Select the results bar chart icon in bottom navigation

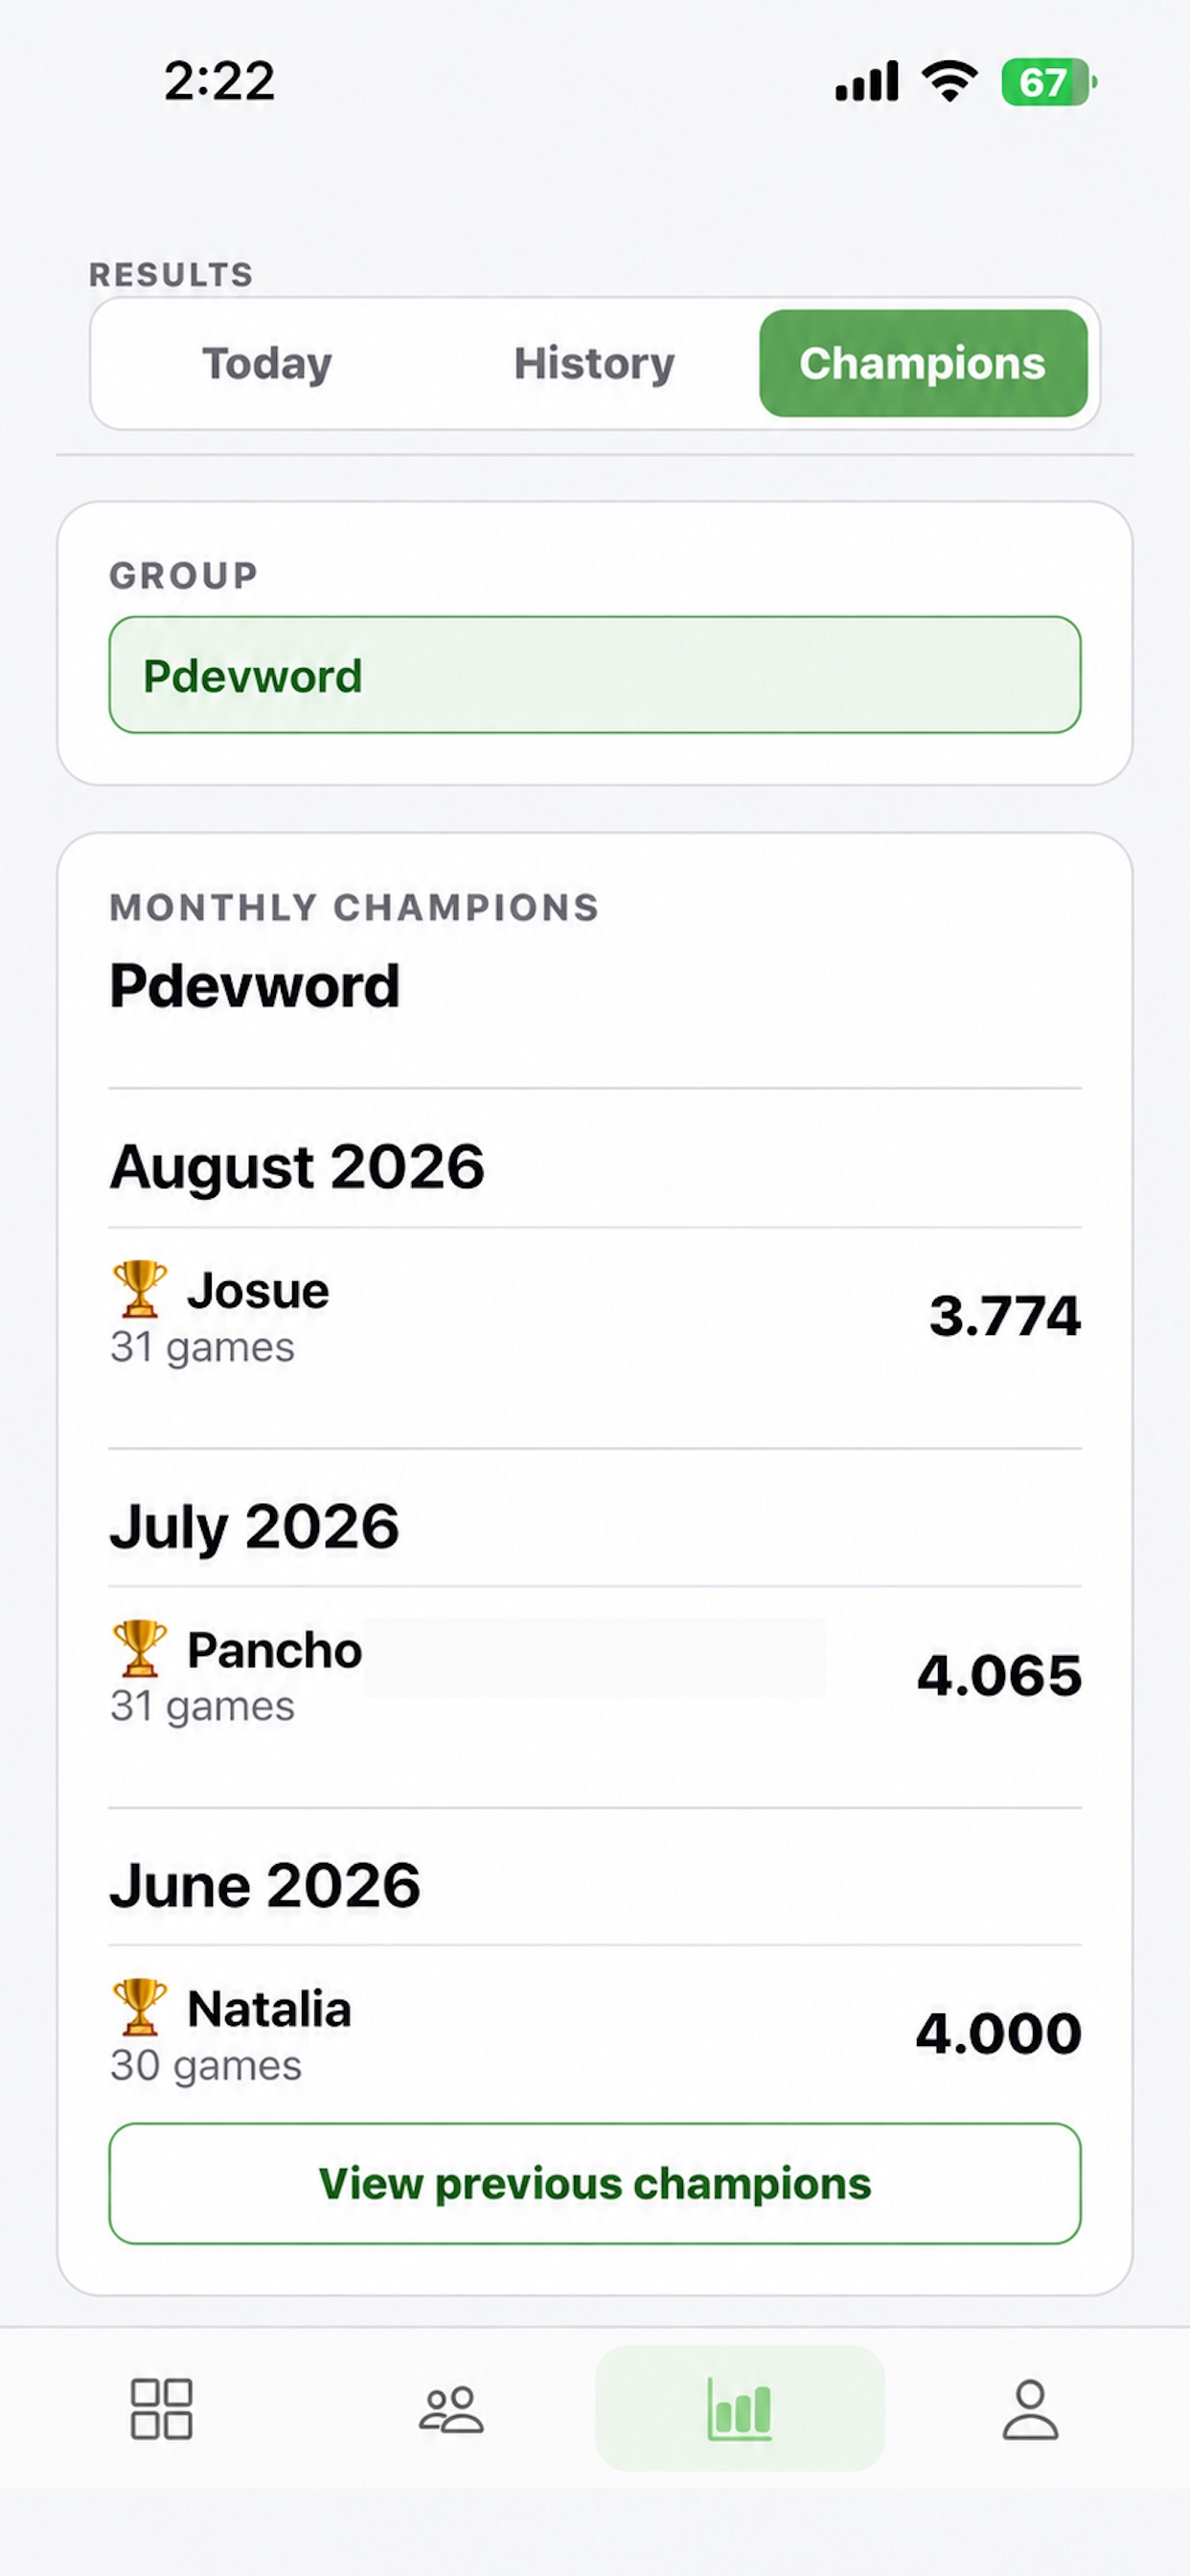coord(740,2408)
